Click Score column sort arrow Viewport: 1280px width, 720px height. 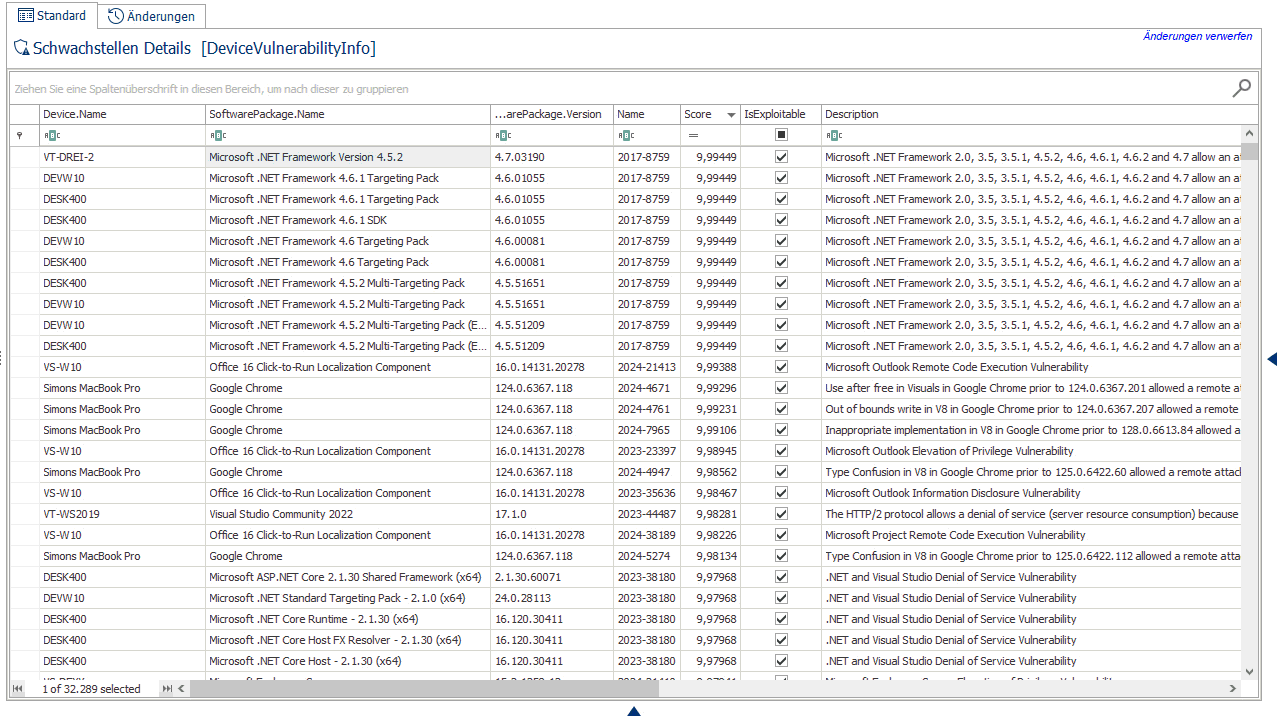coord(731,115)
